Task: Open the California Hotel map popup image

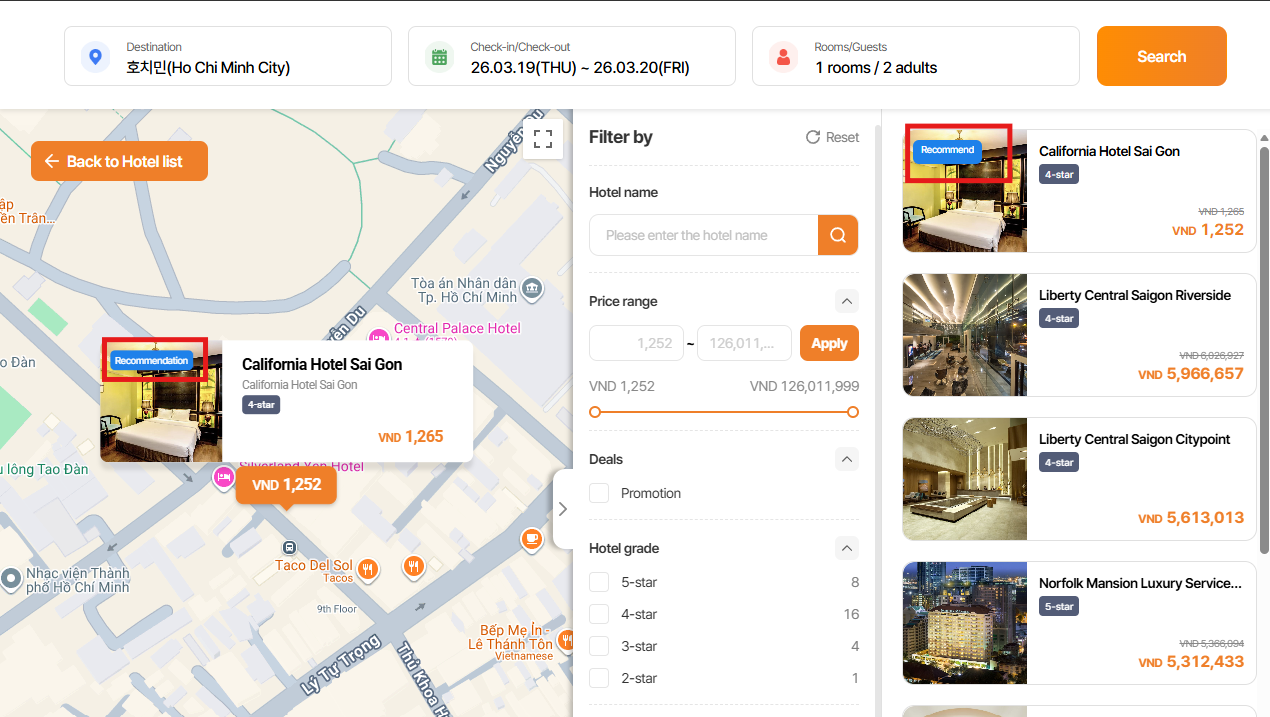Action: coord(161,401)
